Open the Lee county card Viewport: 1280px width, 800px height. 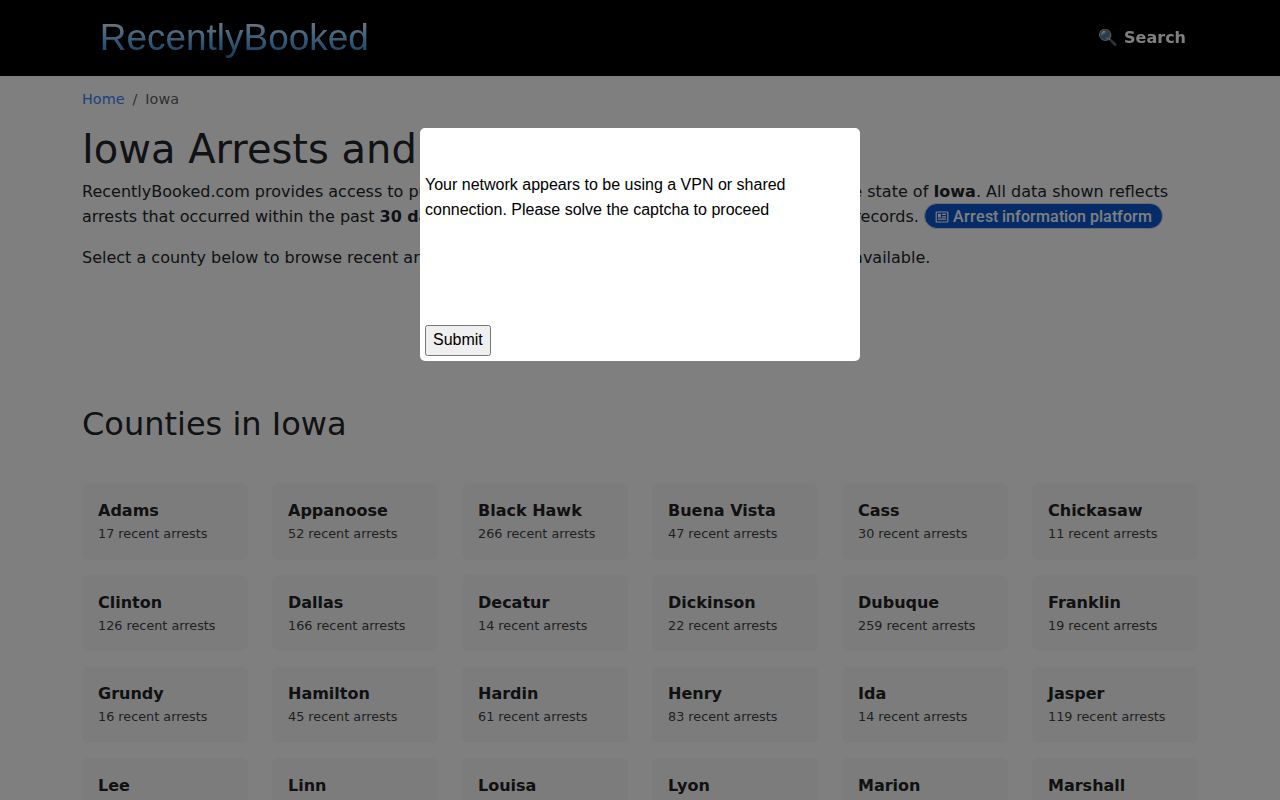(165, 779)
